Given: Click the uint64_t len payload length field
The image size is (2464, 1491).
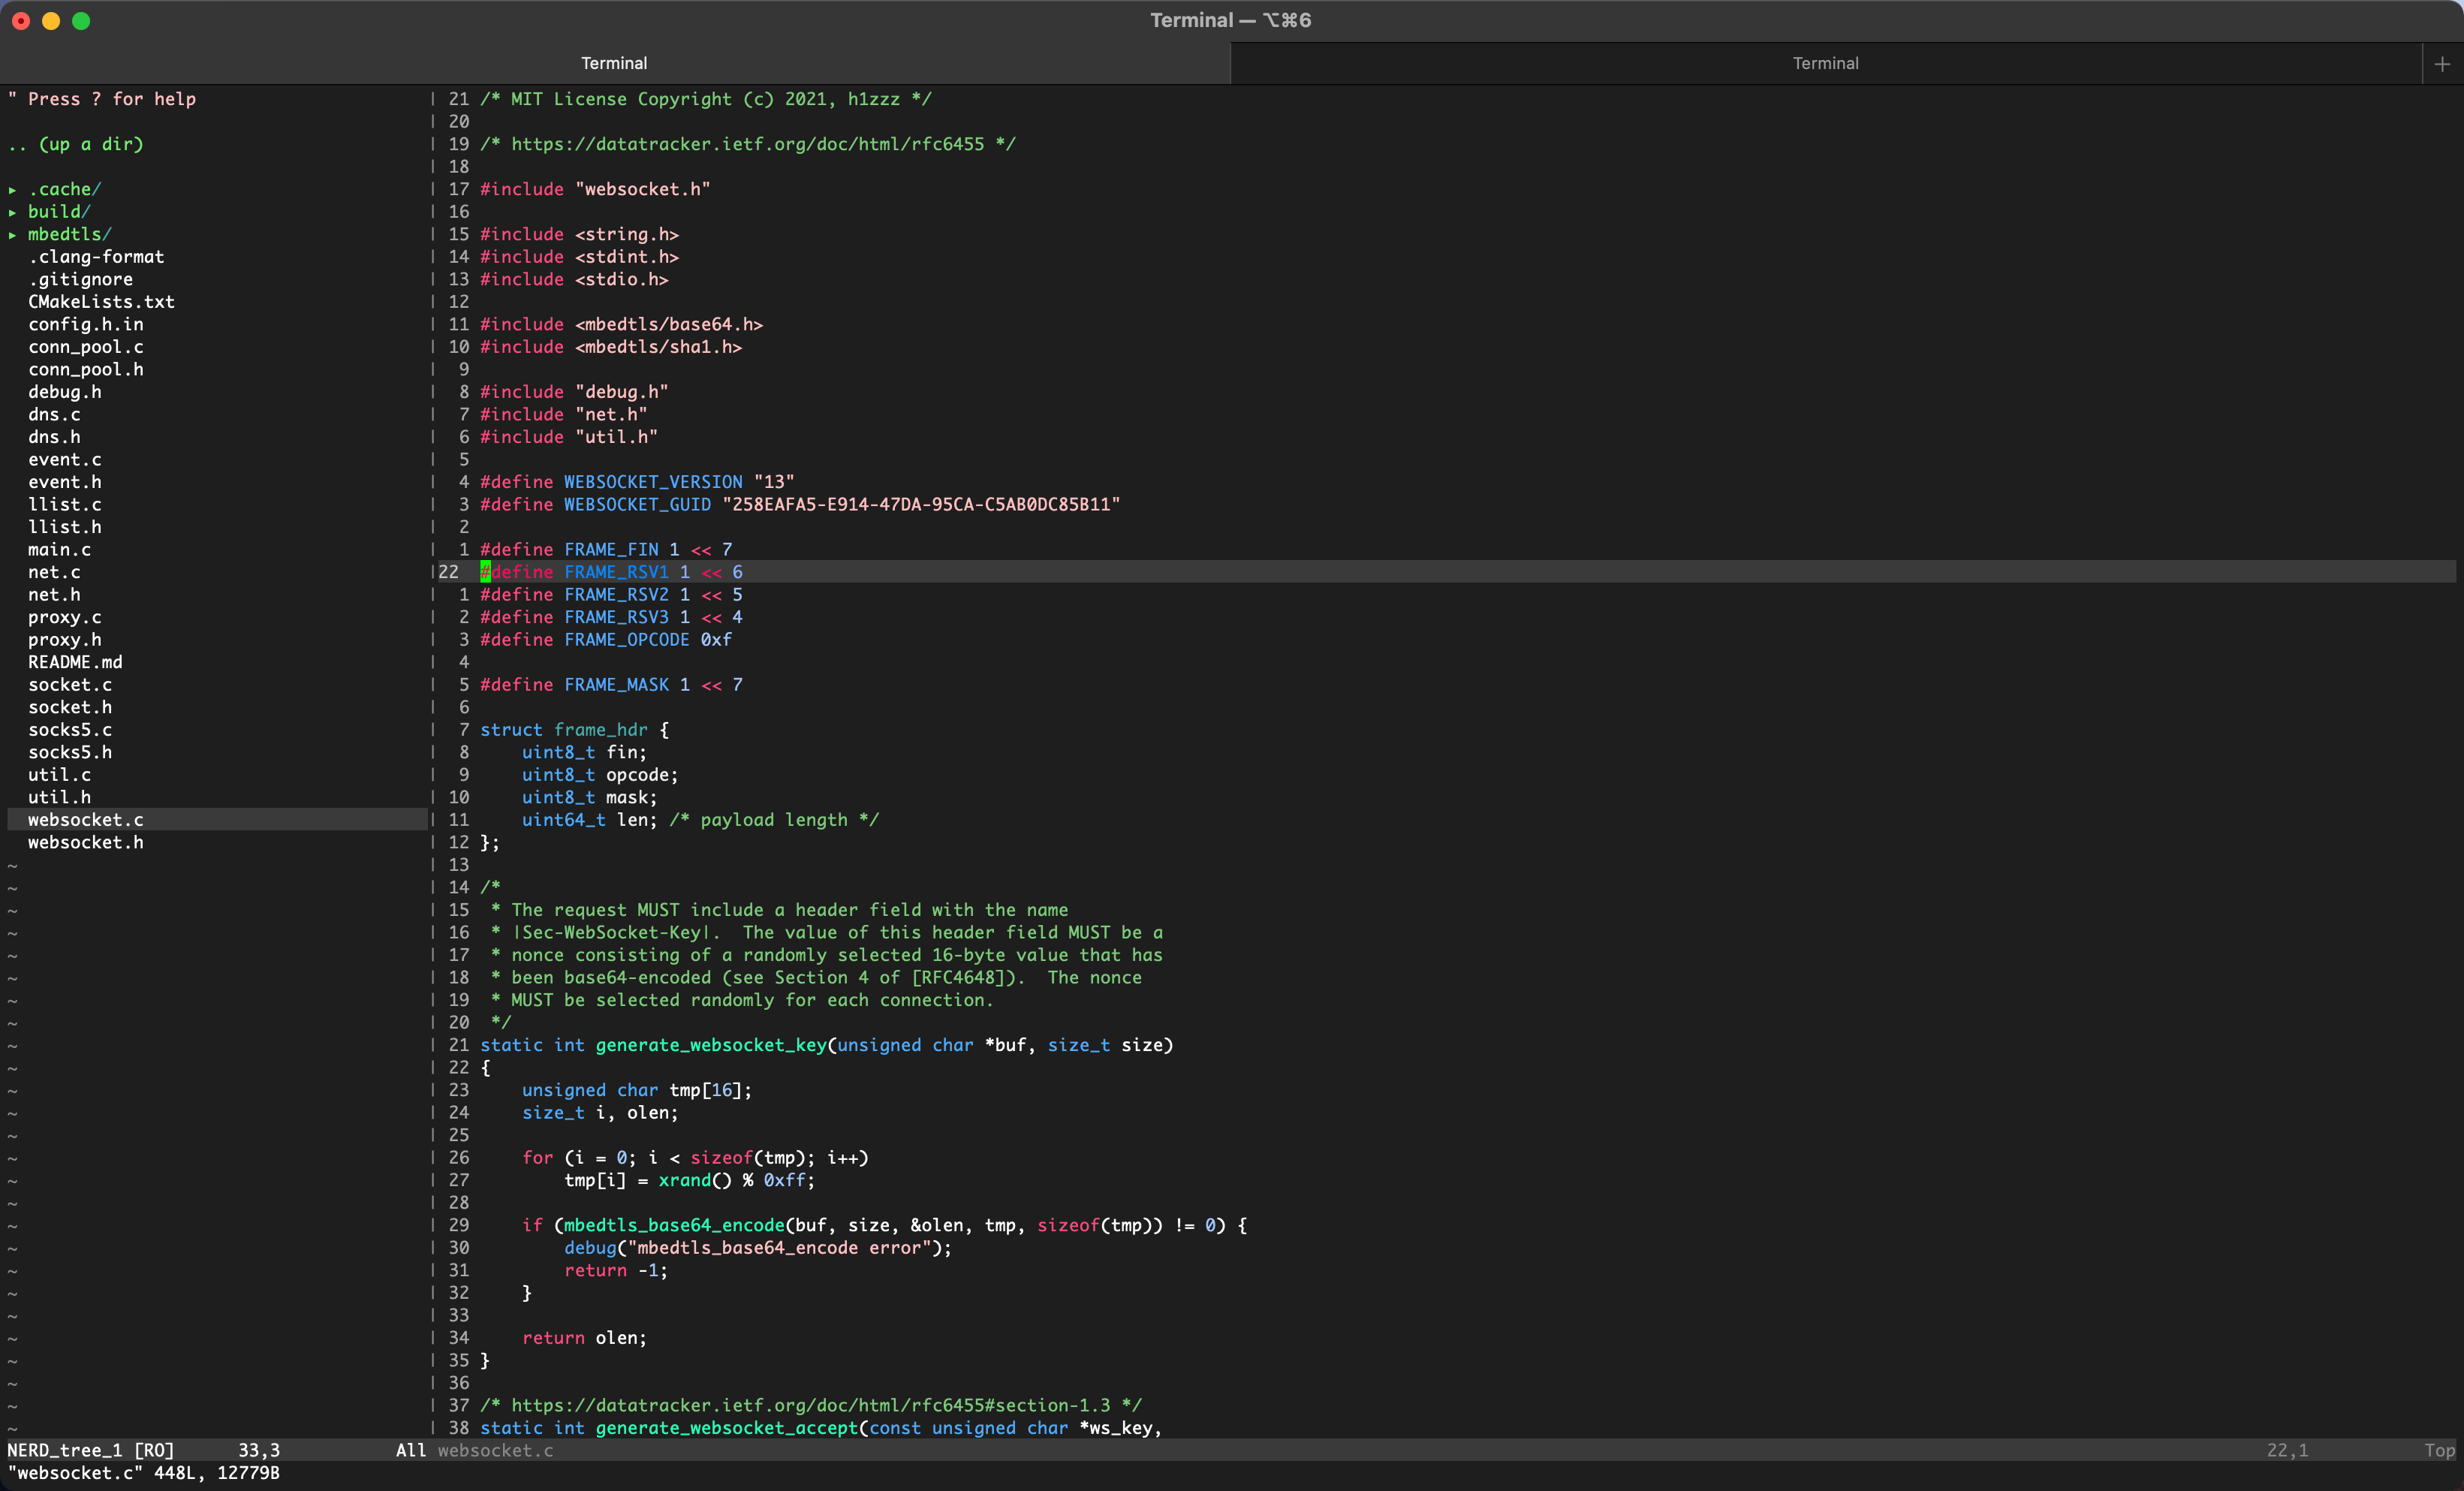Looking at the screenshot, I should pos(700,819).
